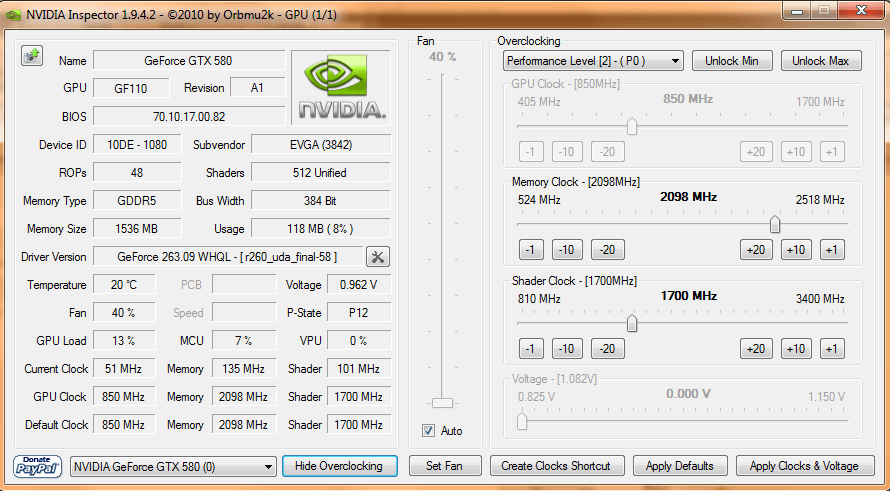Click the Fan speed vertical slider handle
This screenshot has width=890, height=491.
[x=442, y=403]
